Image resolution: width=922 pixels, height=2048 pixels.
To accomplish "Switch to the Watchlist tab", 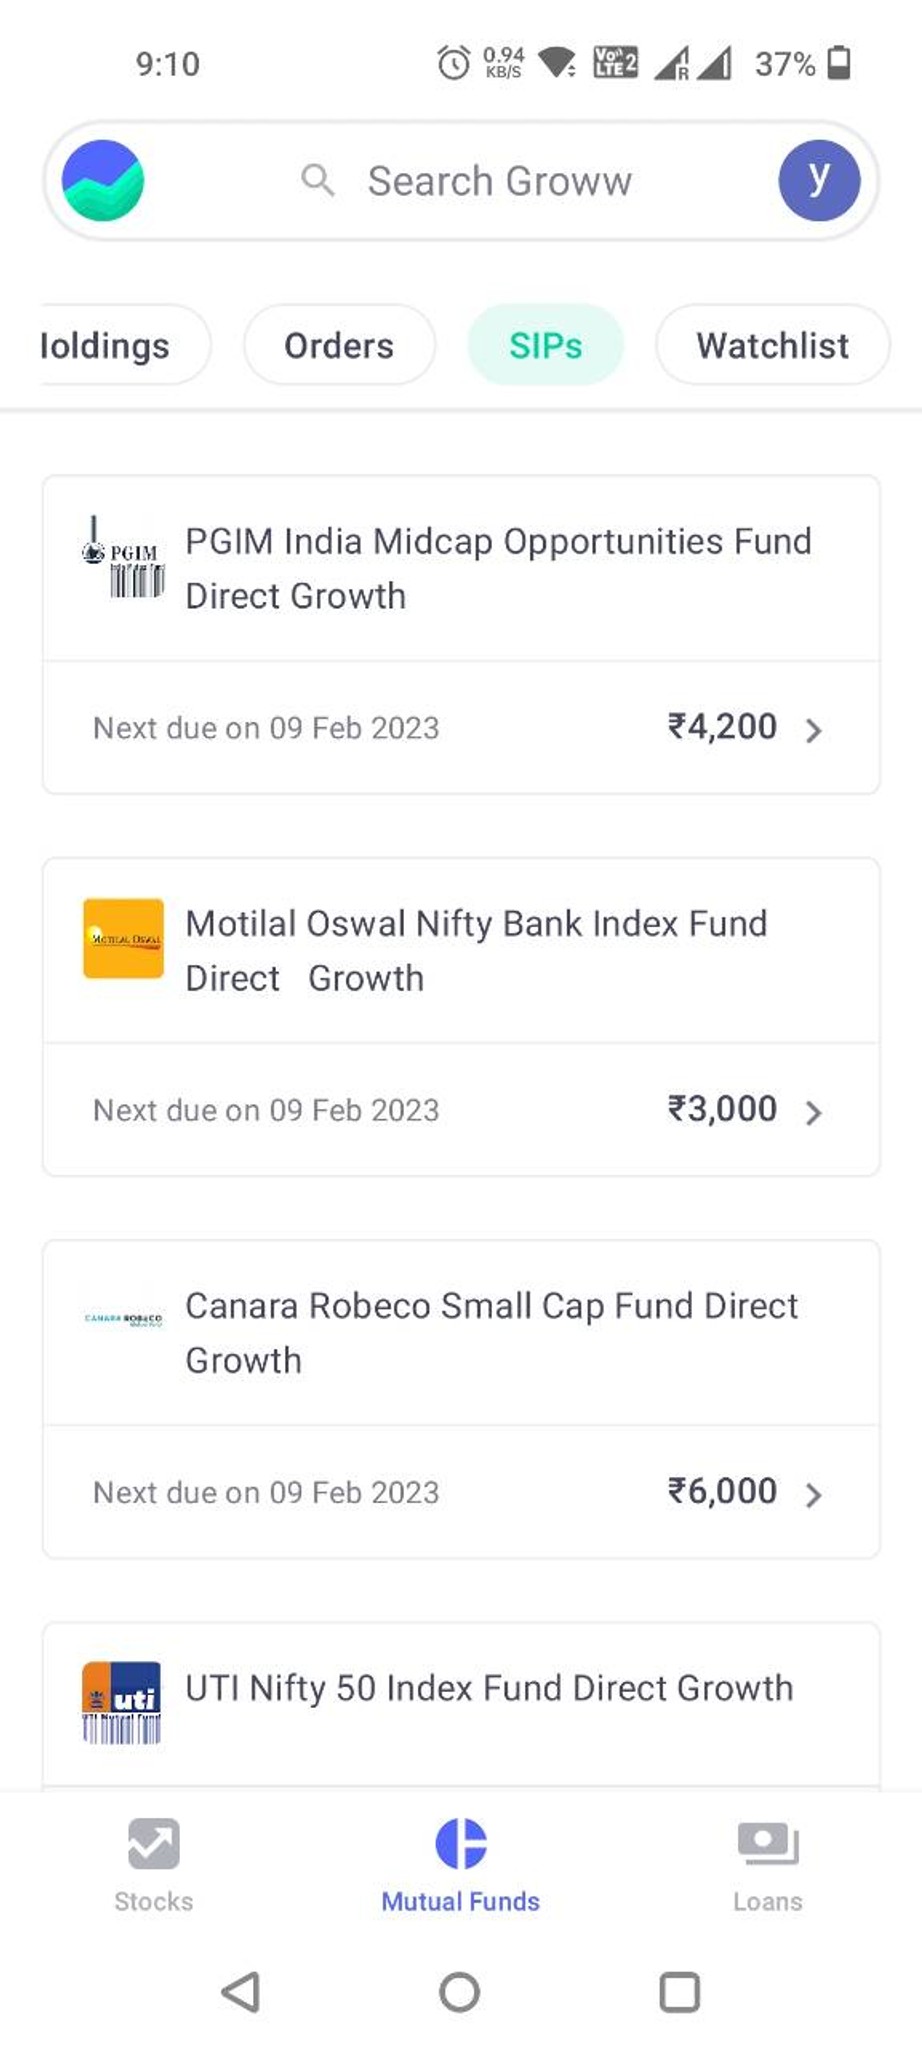I will click(x=773, y=345).
